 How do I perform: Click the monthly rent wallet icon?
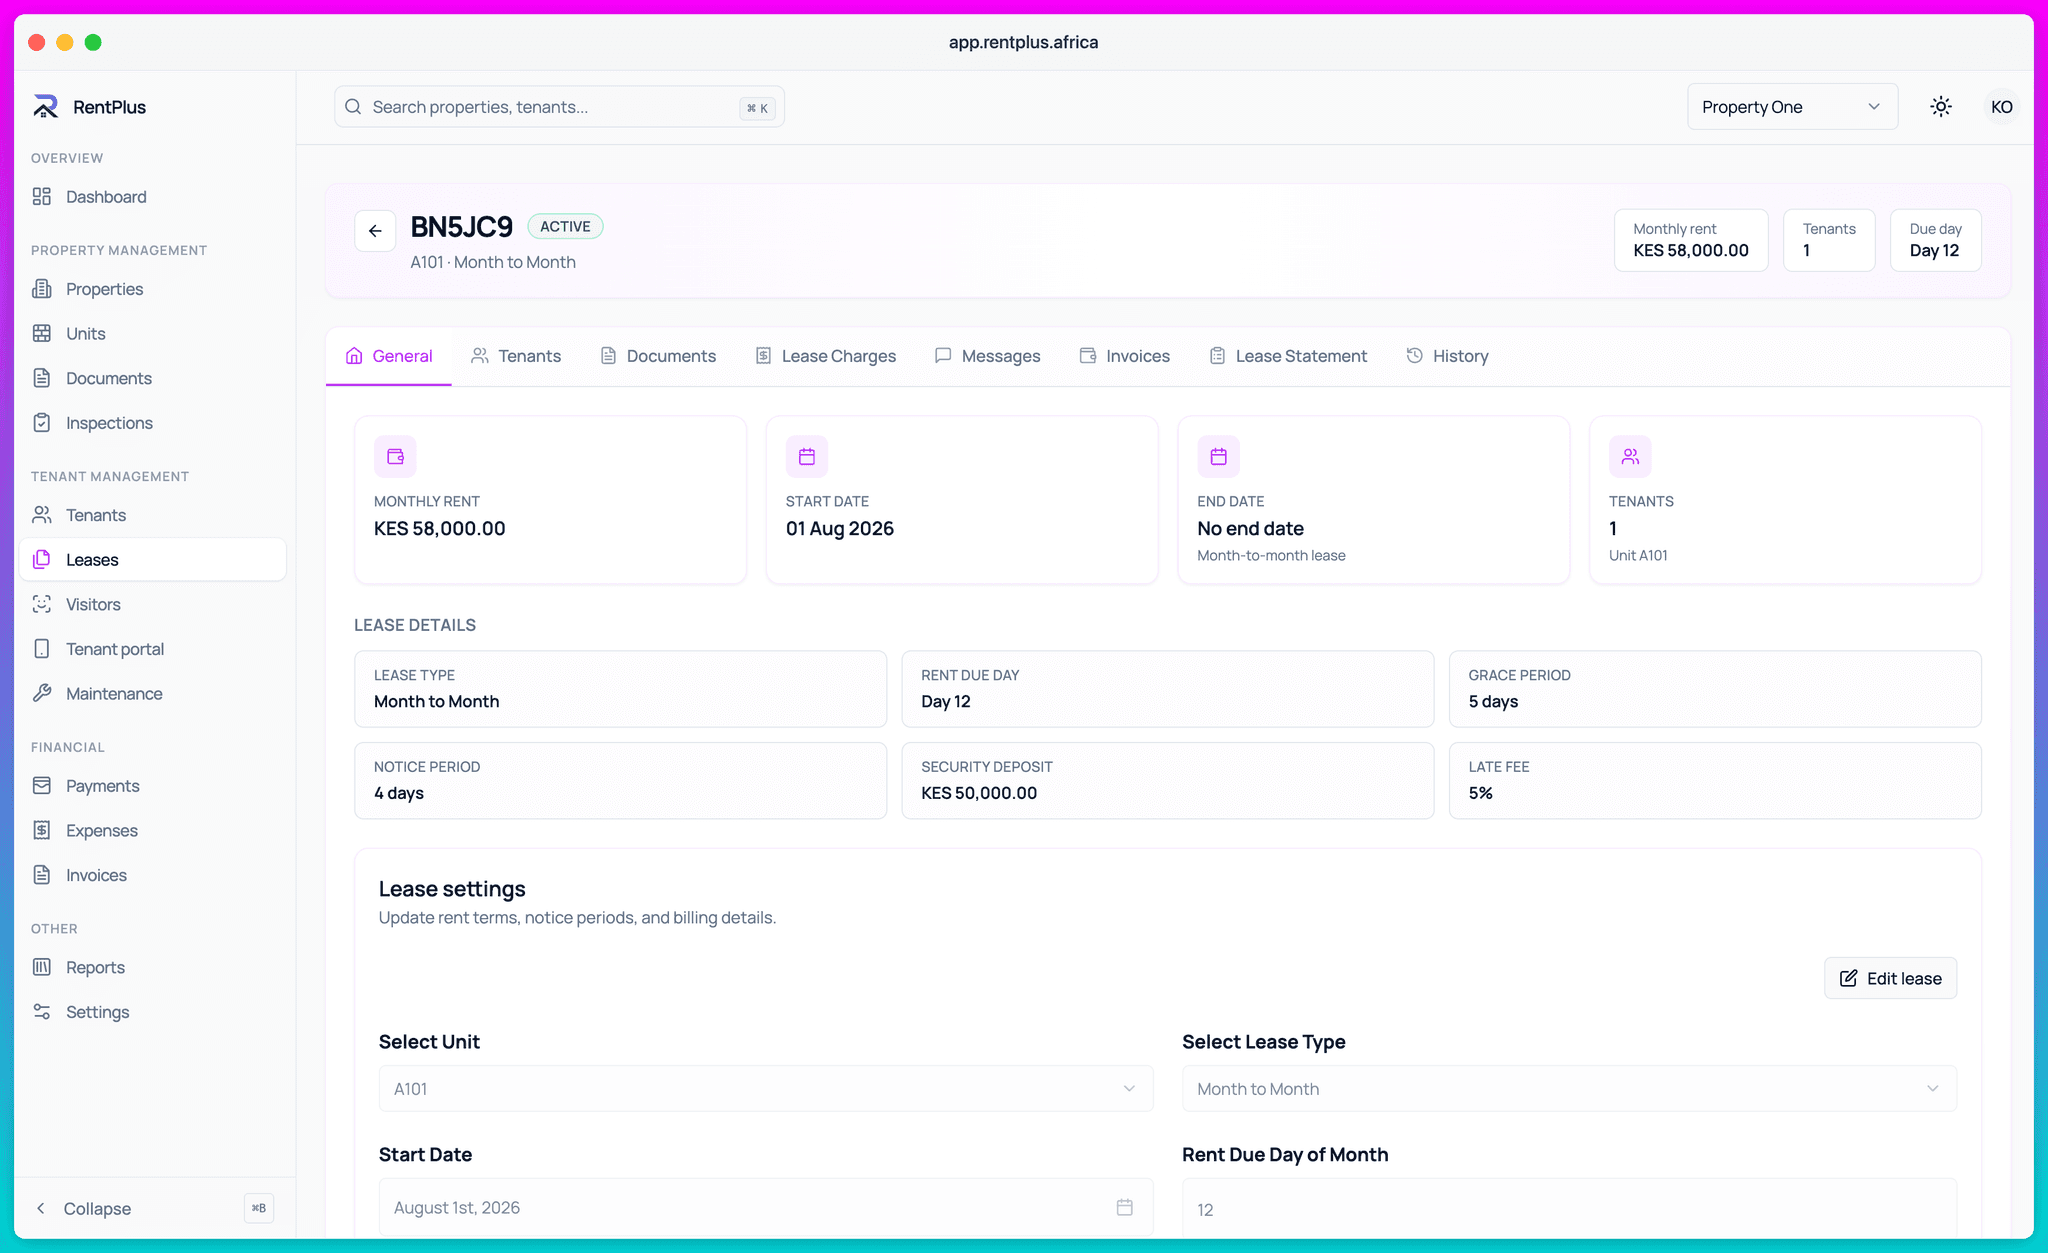point(395,457)
